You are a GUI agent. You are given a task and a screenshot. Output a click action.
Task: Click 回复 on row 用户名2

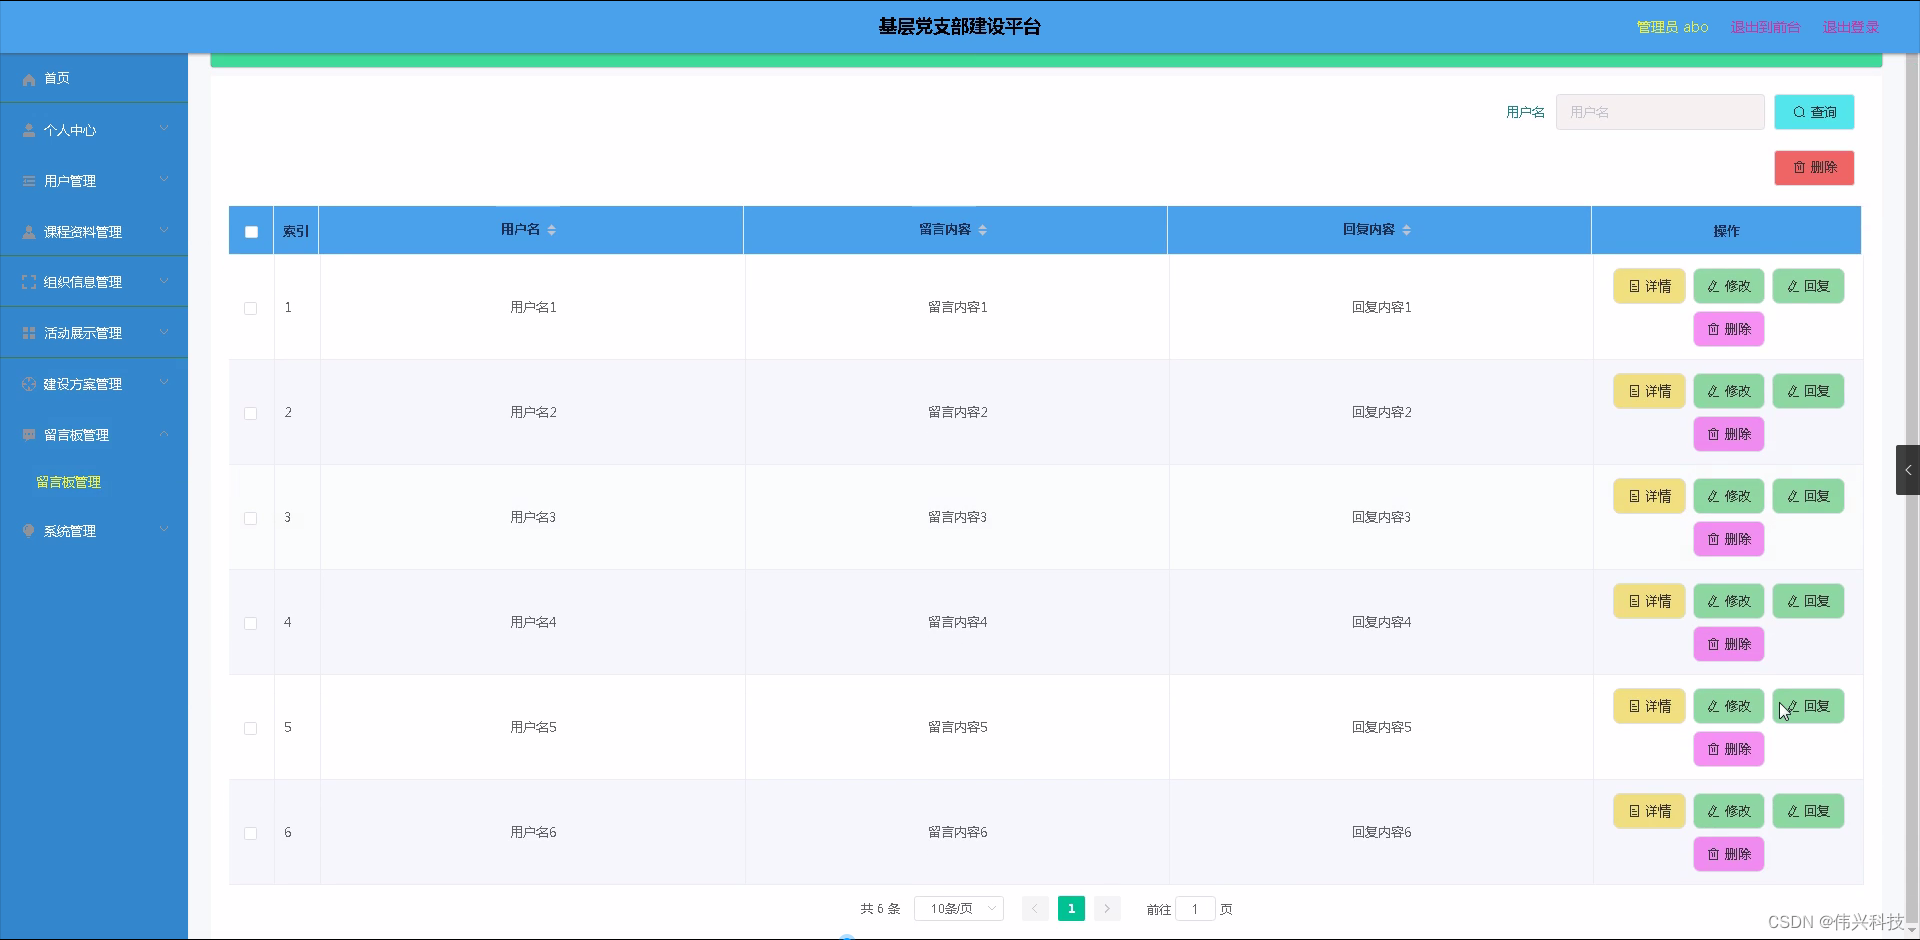point(1807,391)
